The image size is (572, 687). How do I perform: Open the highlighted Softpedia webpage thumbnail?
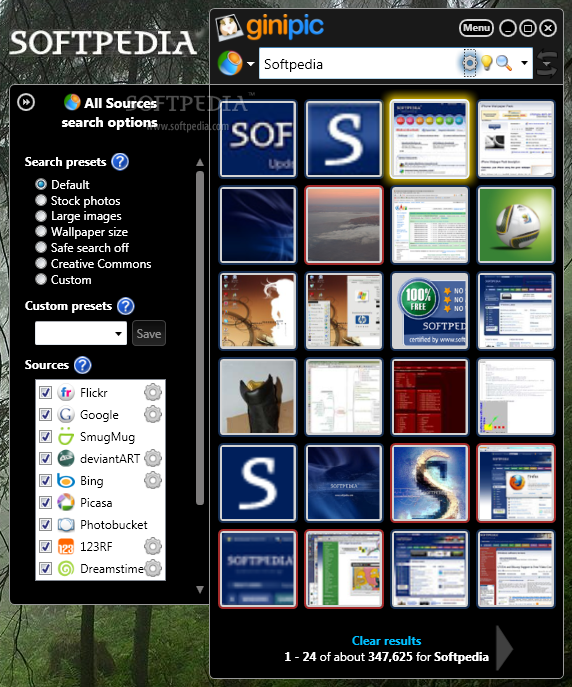[429, 139]
